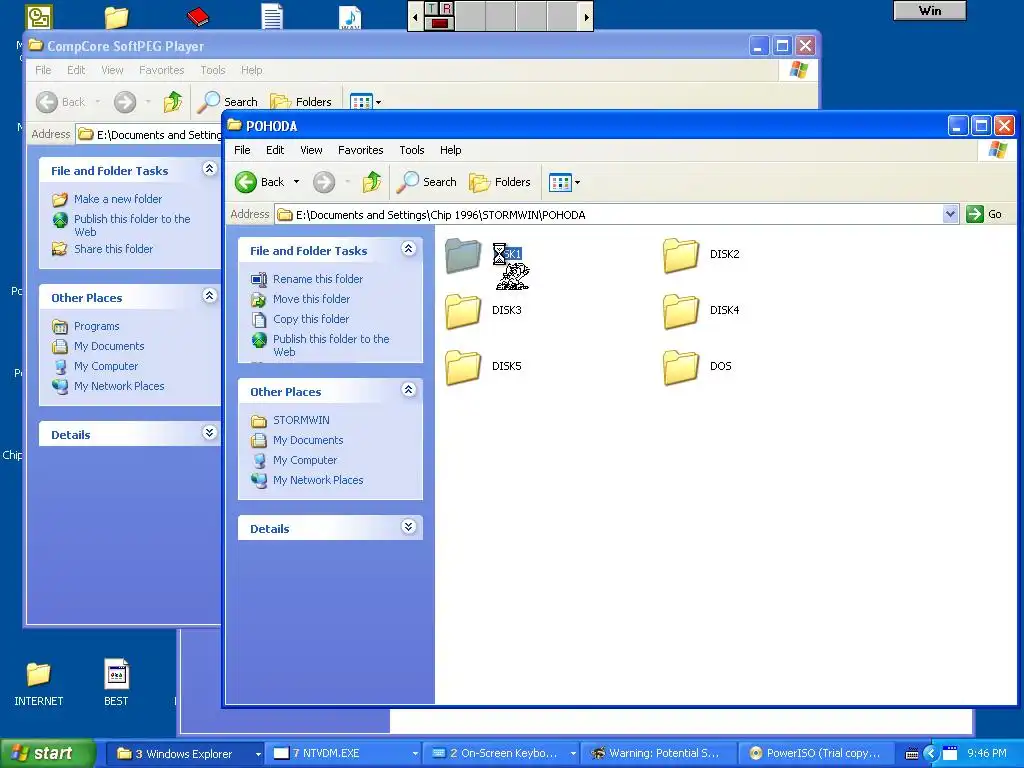Image resolution: width=1024 pixels, height=768 pixels.
Task: Open Tools menu in POHODA window
Action: click(411, 150)
